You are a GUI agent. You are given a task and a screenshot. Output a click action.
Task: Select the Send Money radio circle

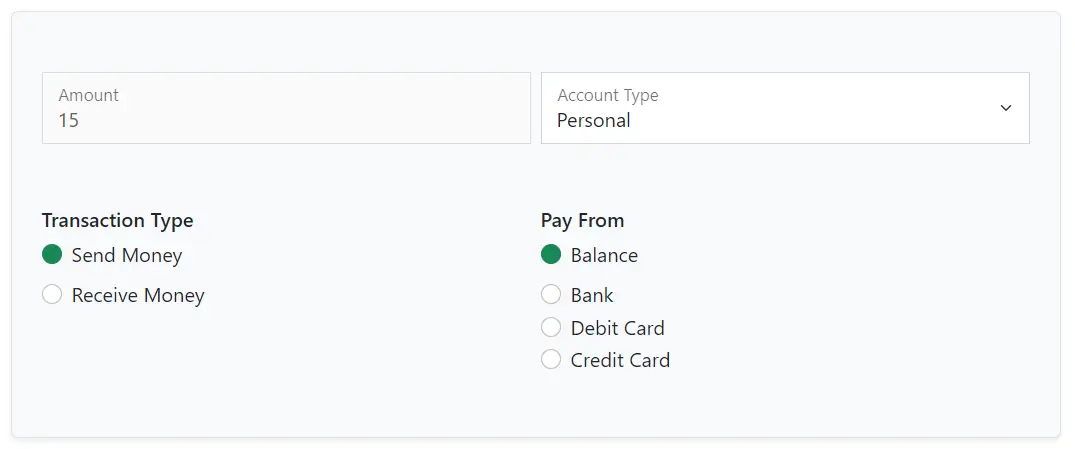pos(52,254)
